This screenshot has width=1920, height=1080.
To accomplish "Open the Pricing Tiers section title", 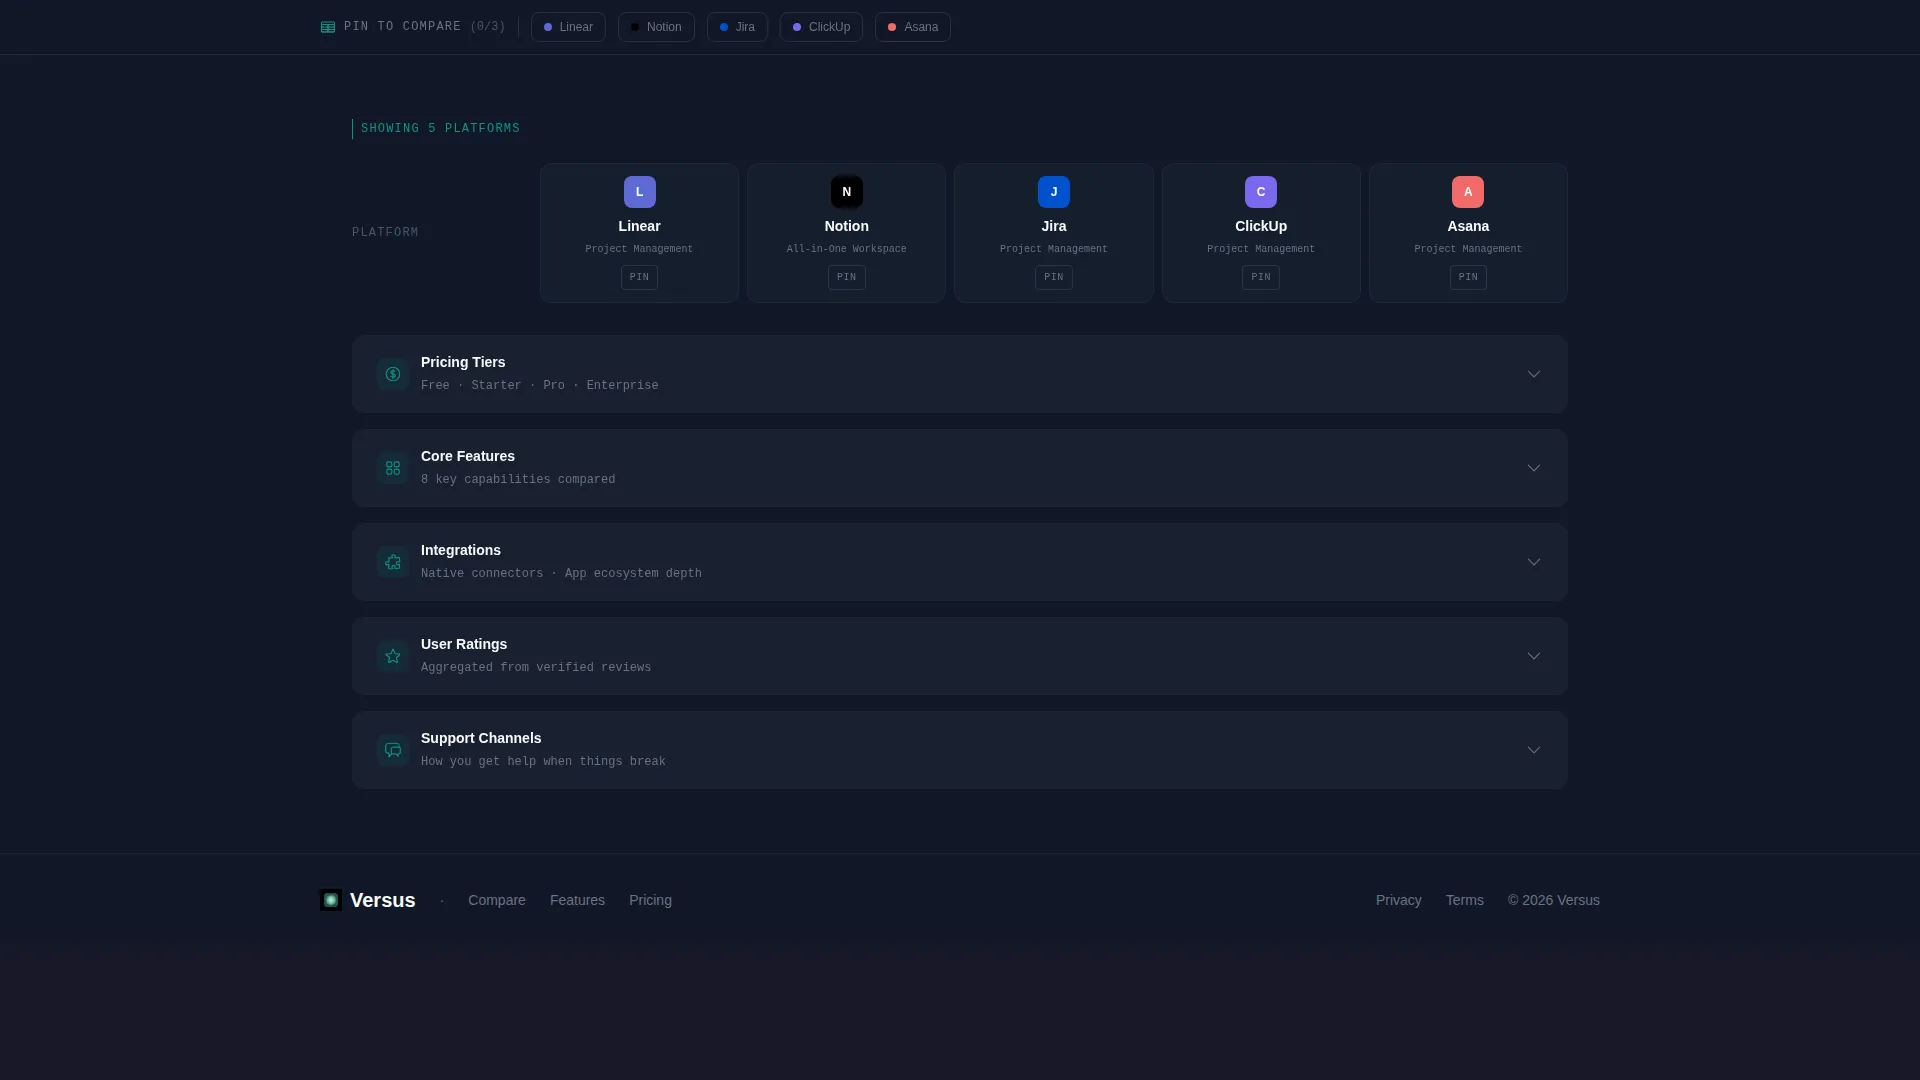I will click(x=463, y=362).
